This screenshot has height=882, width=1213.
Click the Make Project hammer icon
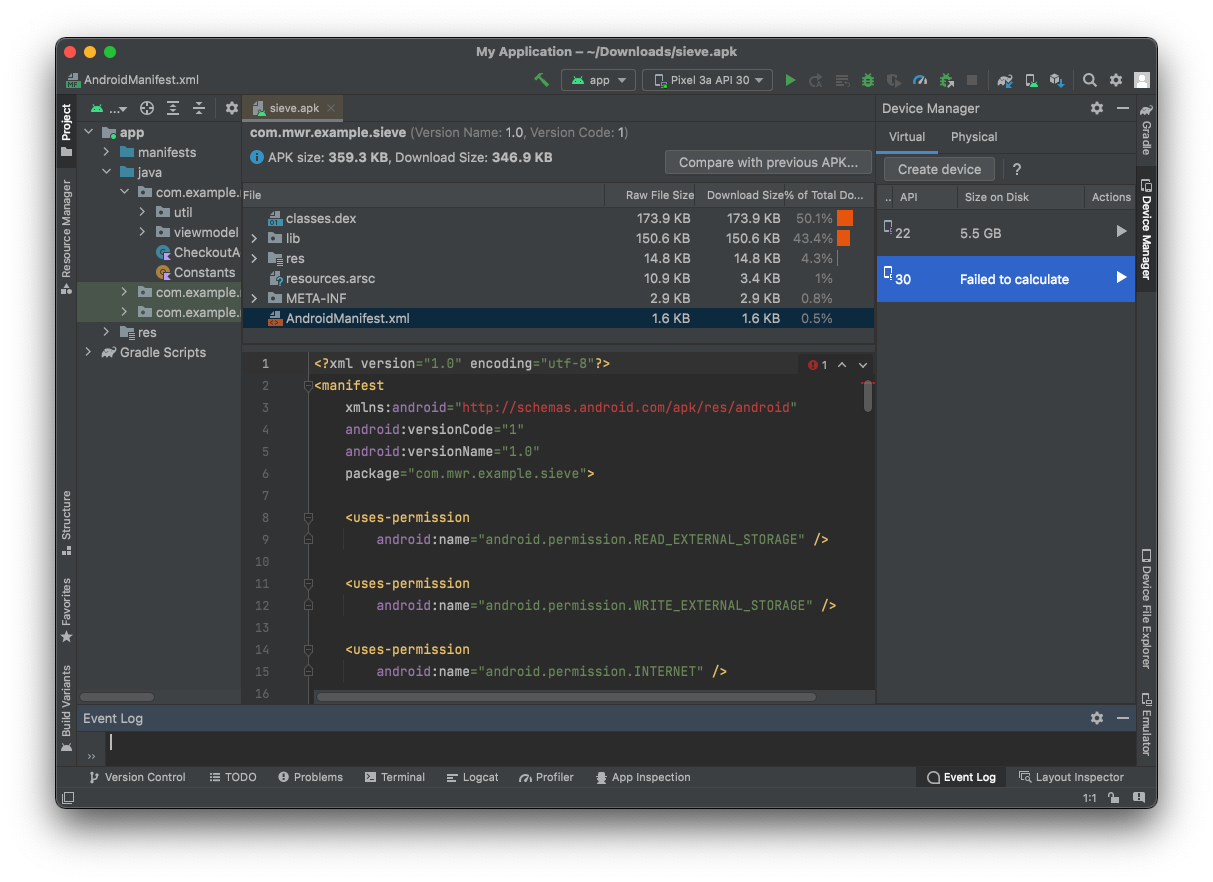pos(541,80)
